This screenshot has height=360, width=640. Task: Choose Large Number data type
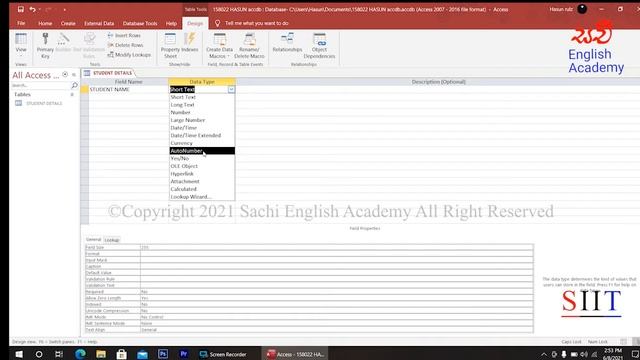pos(202,120)
